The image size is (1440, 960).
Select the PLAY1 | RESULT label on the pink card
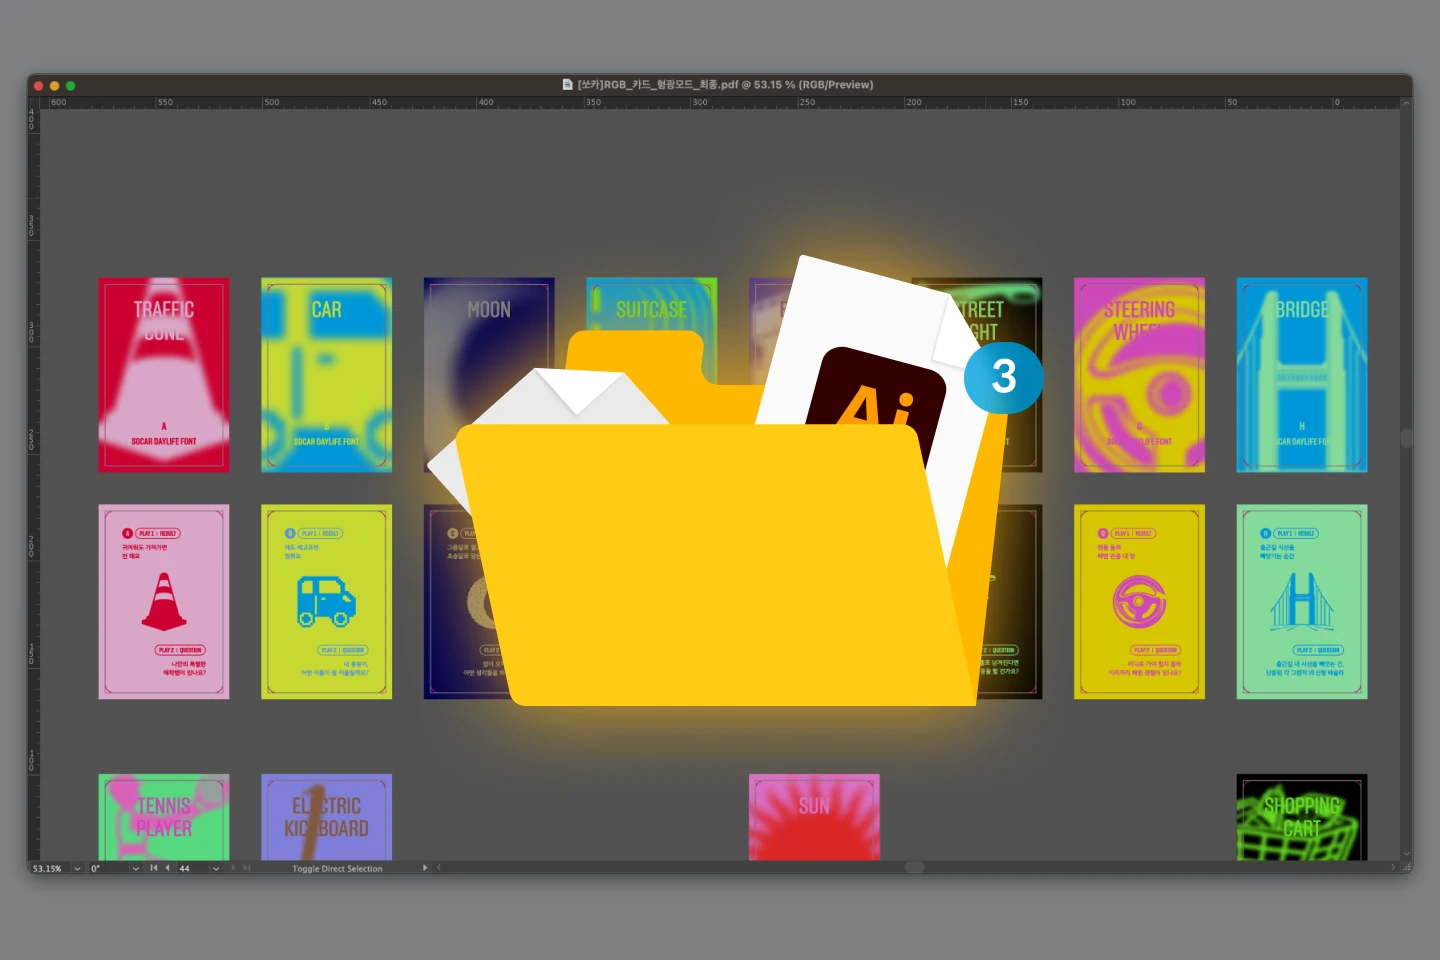click(x=158, y=533)
